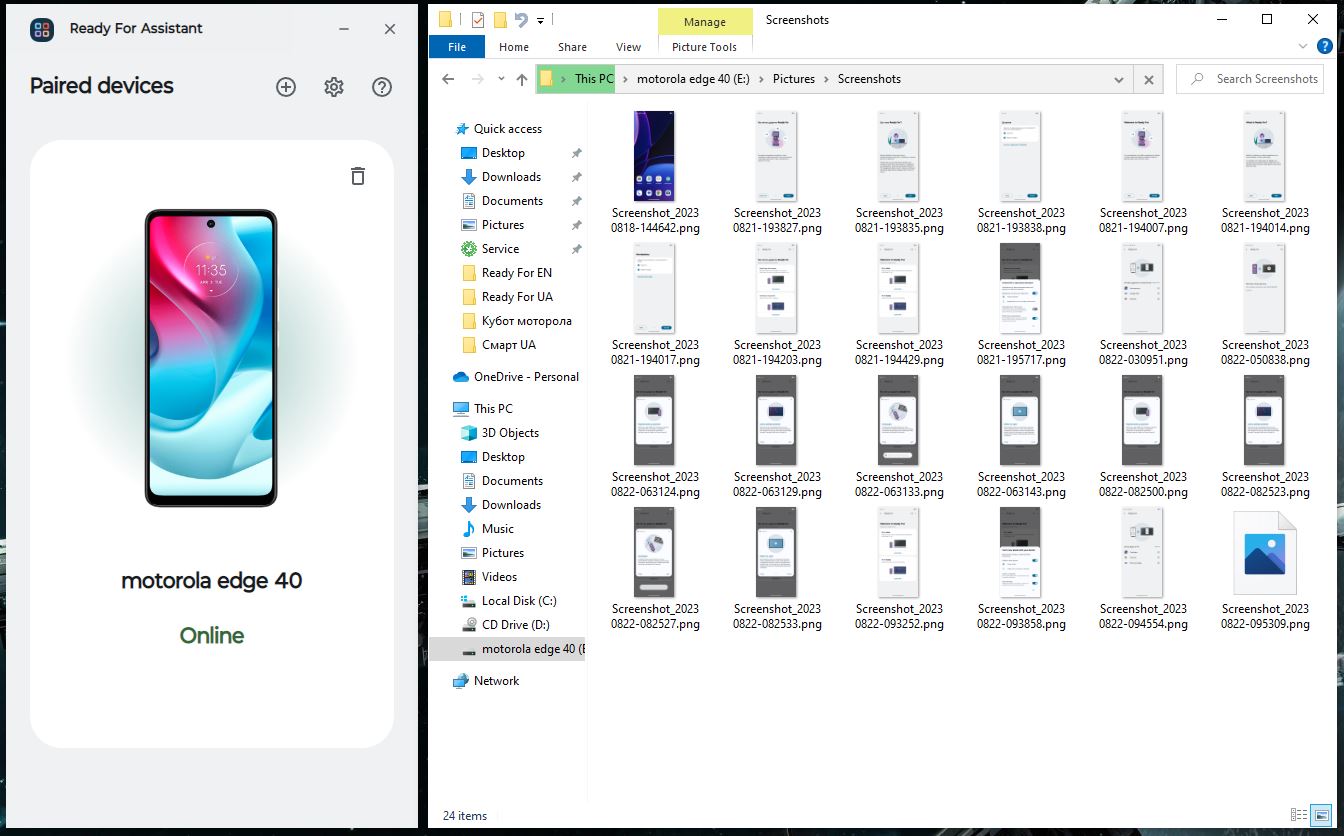Open Ready For Assistant settings gear
Image resolution: width=1344 pixels, height=836 pixels.
[334, 87]
